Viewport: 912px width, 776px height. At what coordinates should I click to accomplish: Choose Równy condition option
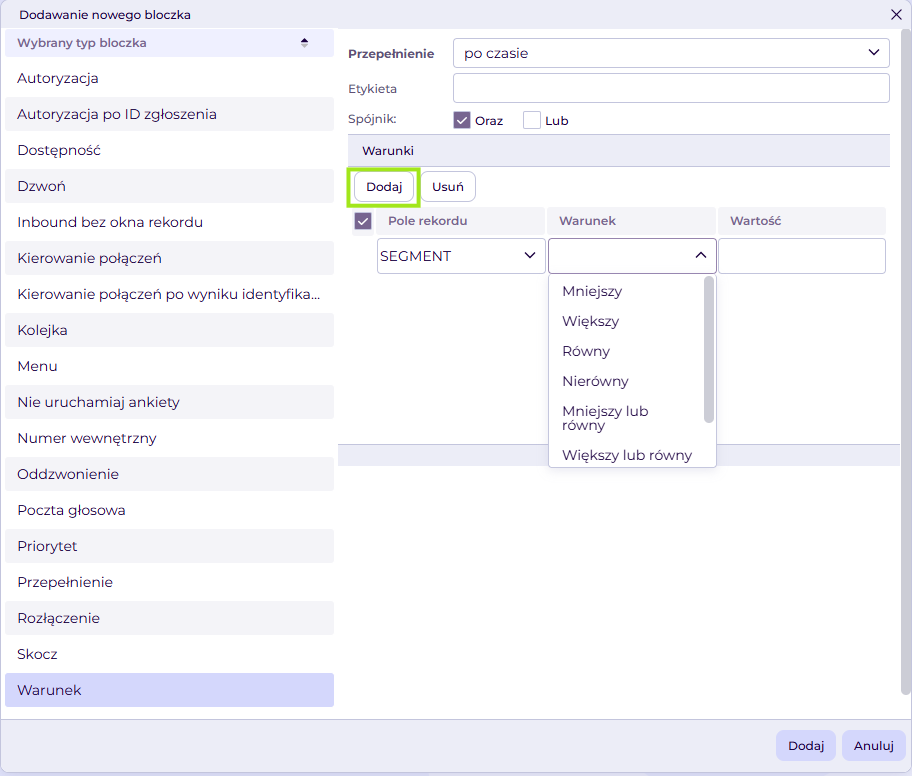[626, 351]
